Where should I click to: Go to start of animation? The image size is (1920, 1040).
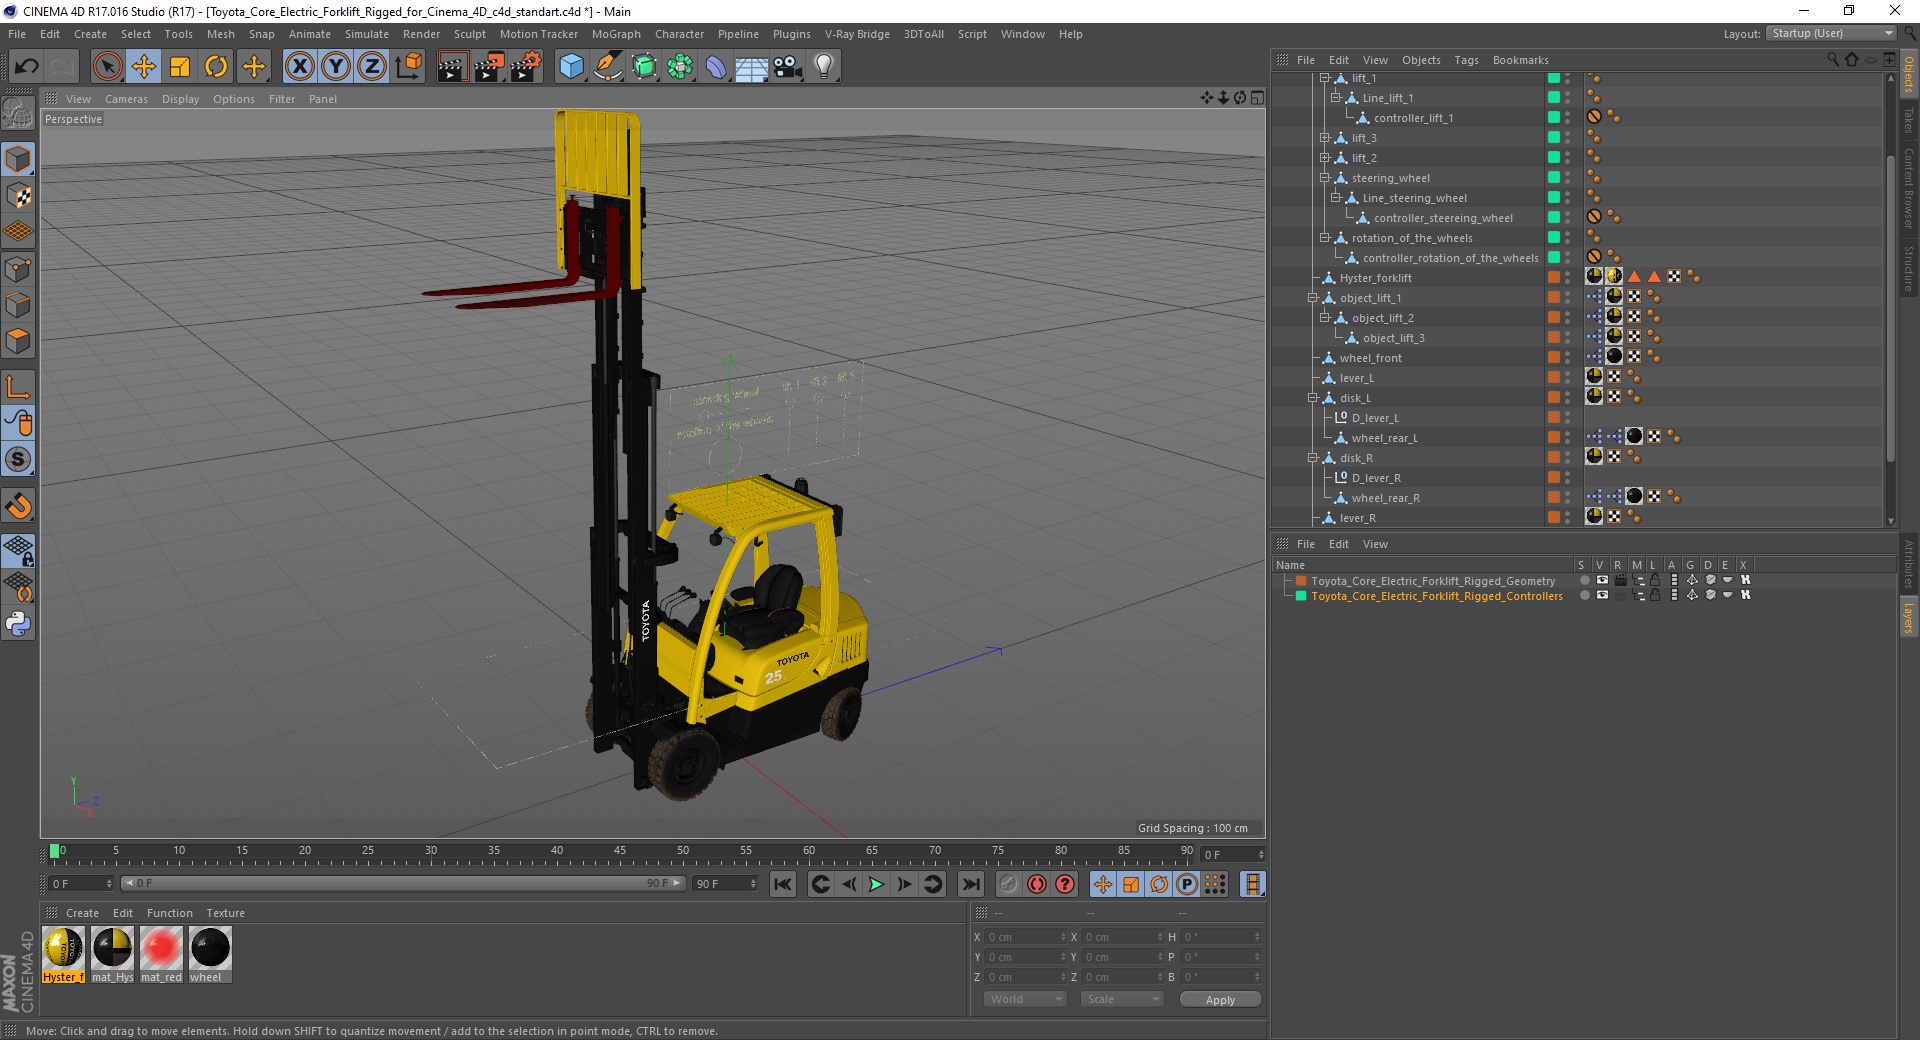[783, 884]
